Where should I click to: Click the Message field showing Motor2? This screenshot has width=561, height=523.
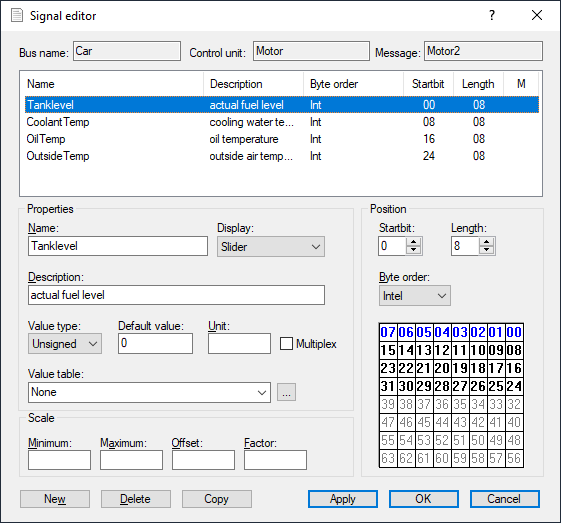483,51
